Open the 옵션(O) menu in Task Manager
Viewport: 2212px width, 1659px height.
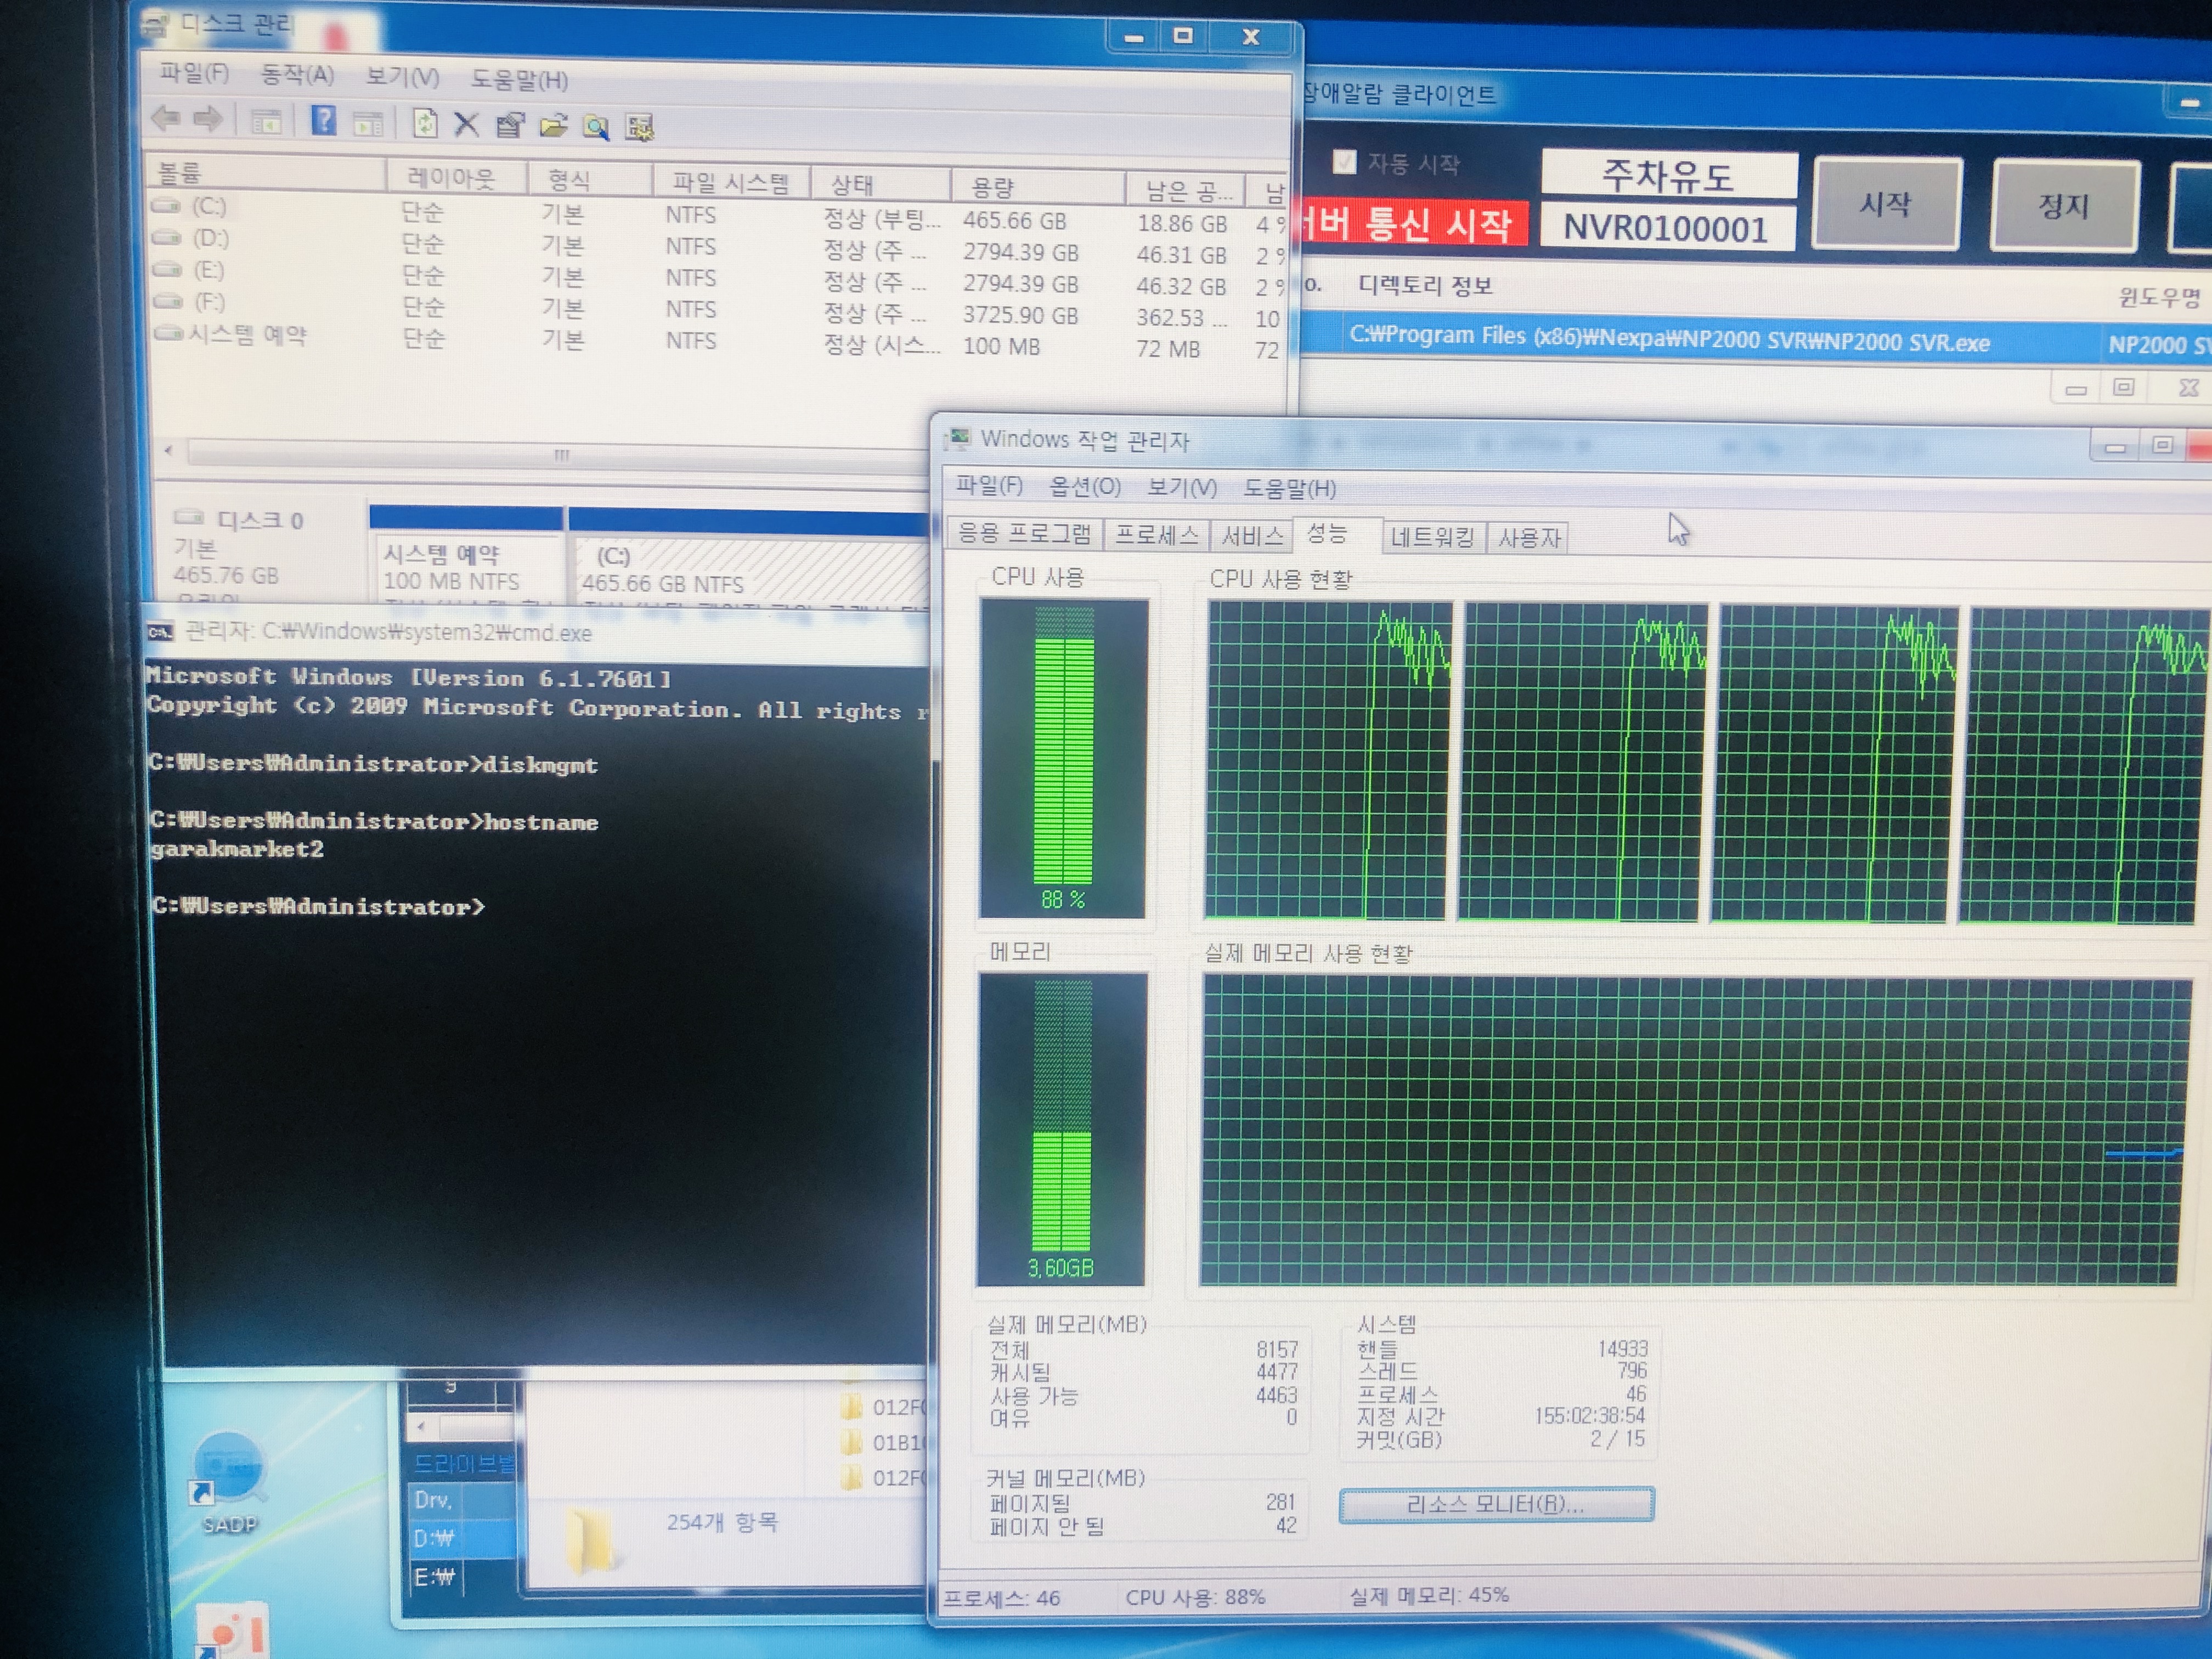click(x=1084, y=487)
